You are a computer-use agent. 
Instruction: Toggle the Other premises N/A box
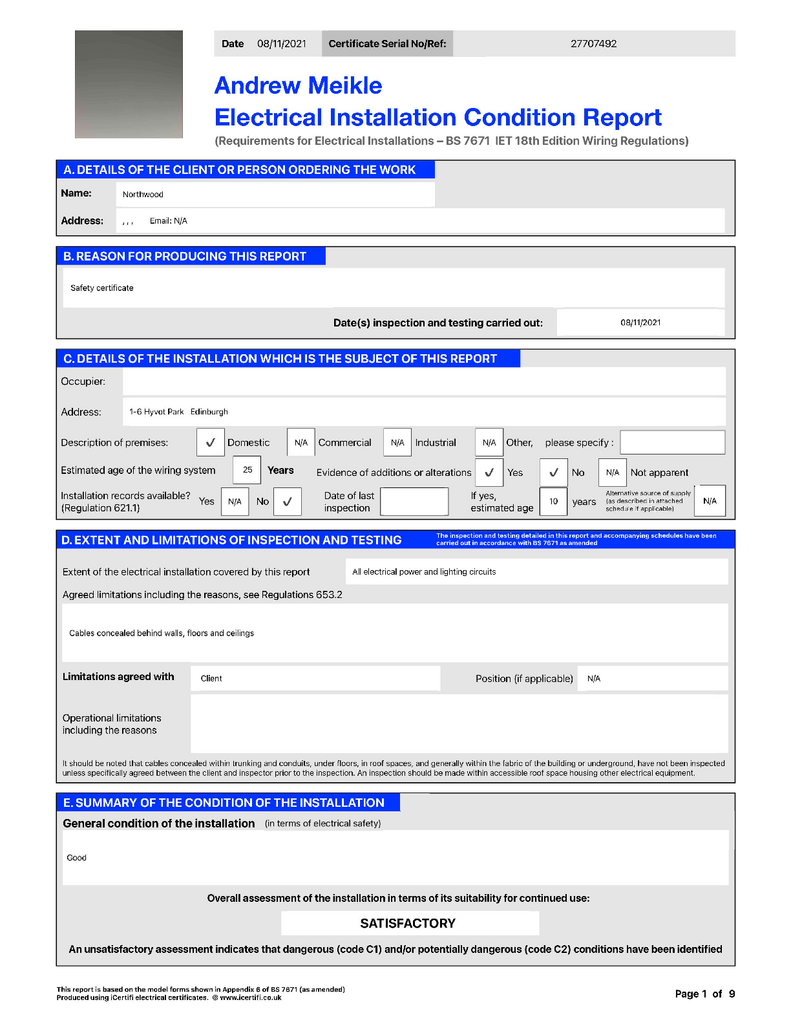click(489, 442)
